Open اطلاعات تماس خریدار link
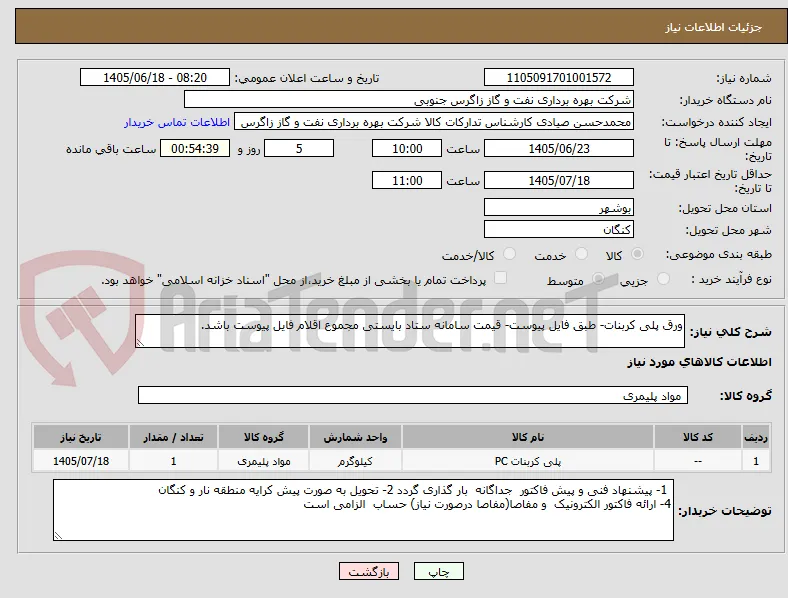Image resolution: width=788 pixels, height=598 pixels. 177,122
